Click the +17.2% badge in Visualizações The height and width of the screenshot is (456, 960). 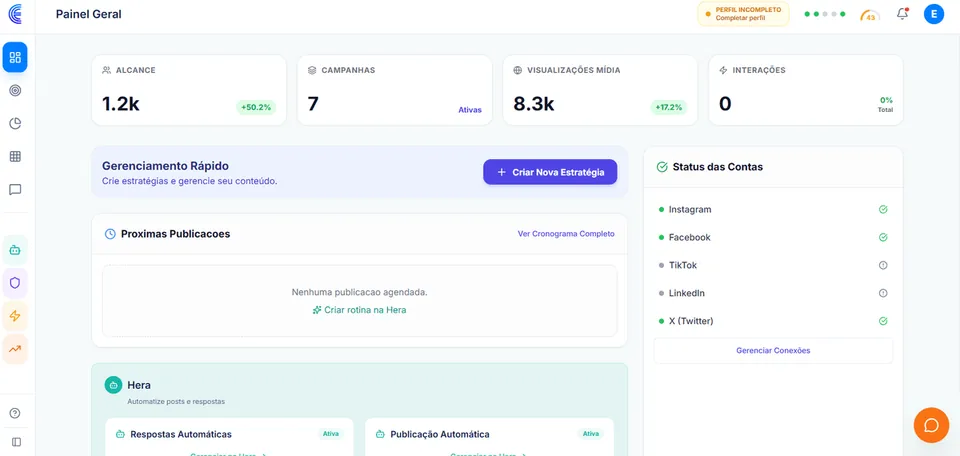669,108
